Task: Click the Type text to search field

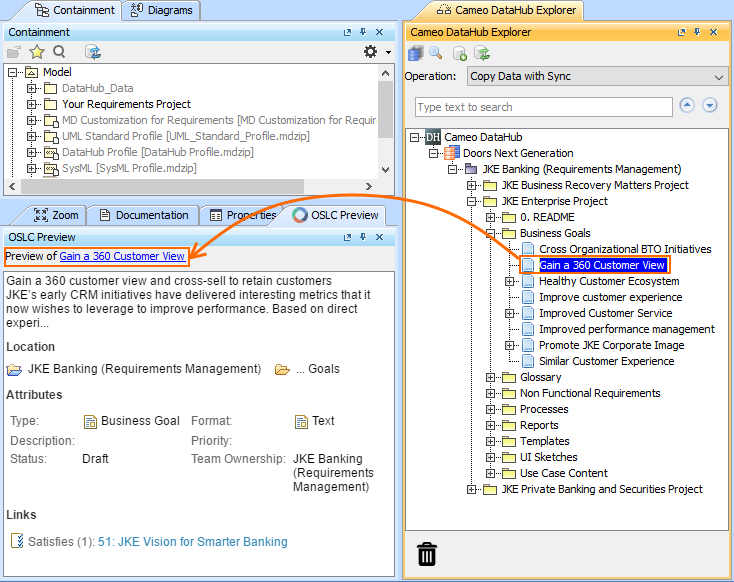Action: pos(543,107)
